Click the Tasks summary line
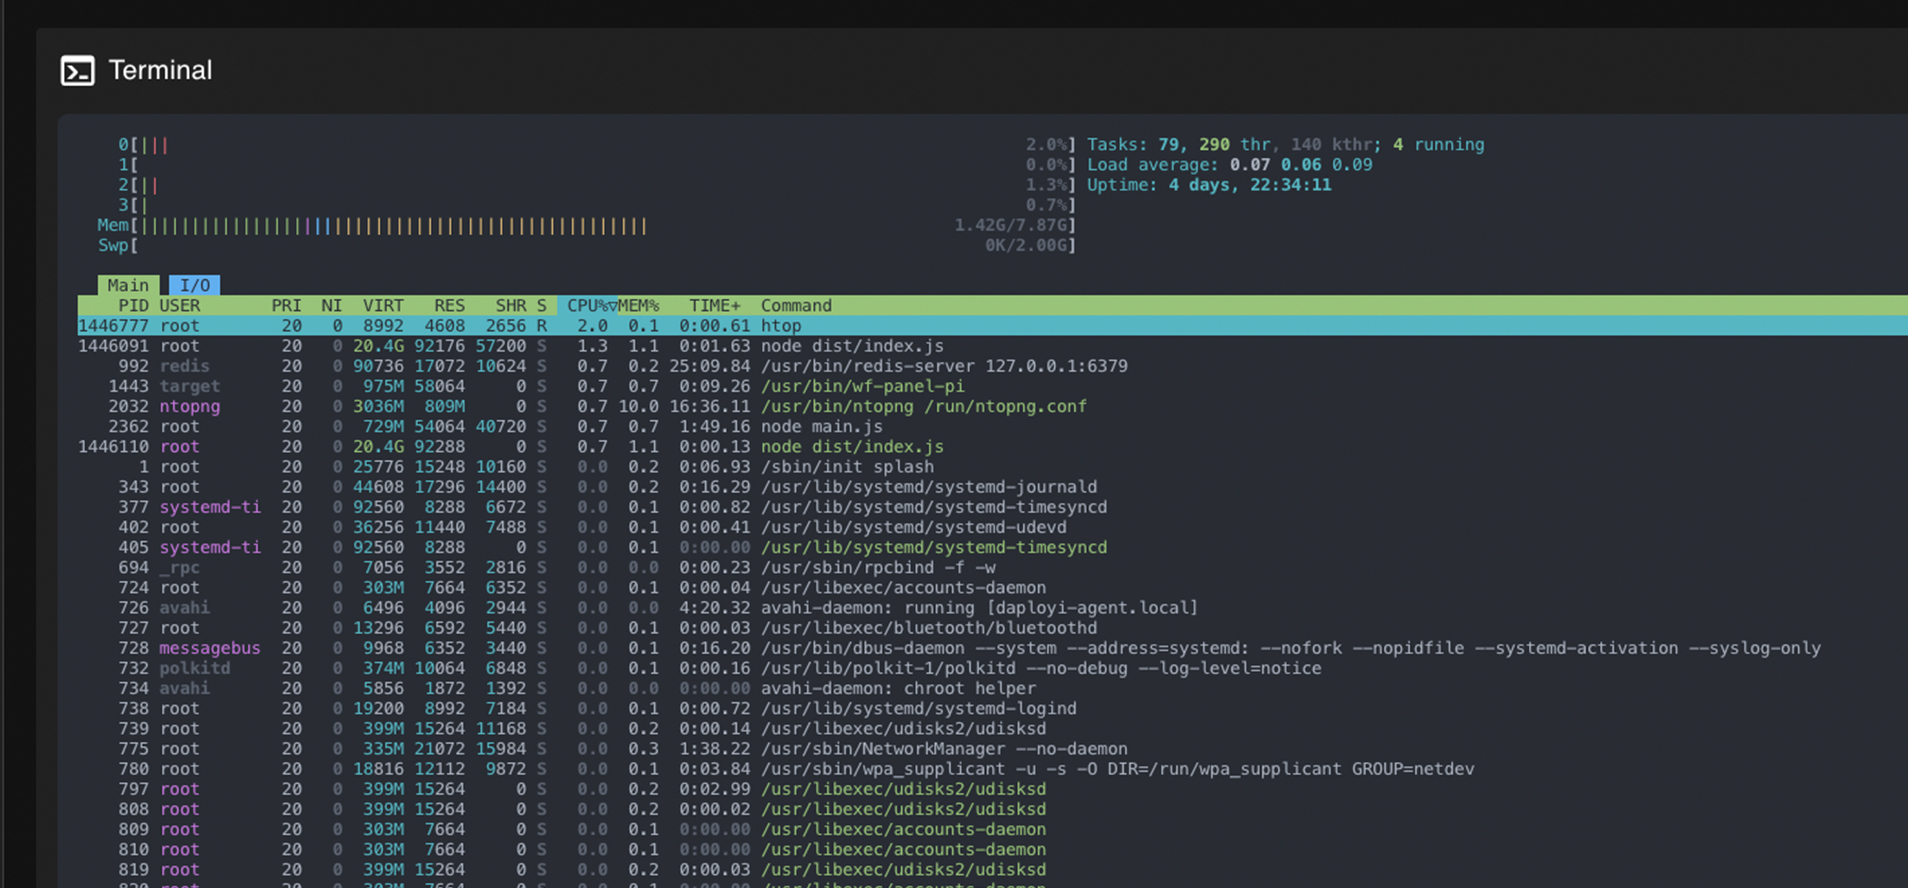The width and height of the screenshot is (1908, 888). tap(1285, 145)
